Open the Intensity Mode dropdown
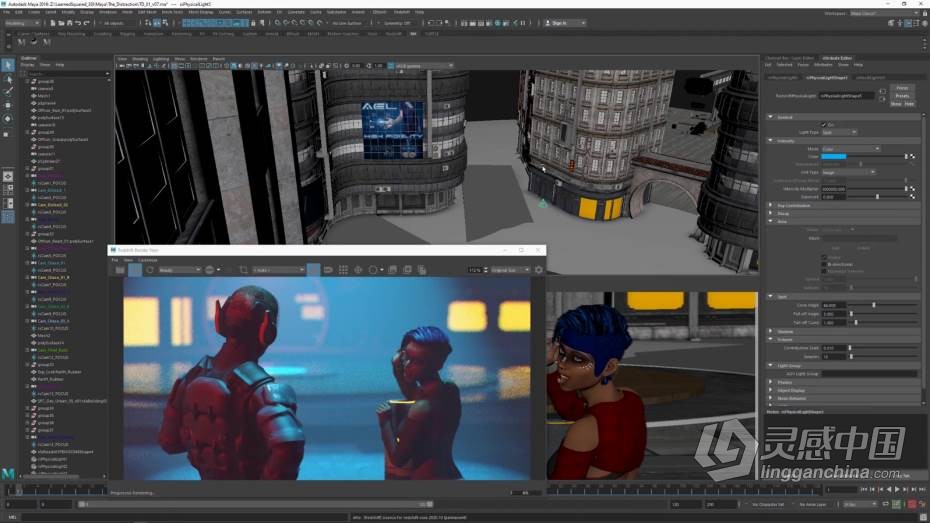 pyautogui.click(x=850, y=149)
